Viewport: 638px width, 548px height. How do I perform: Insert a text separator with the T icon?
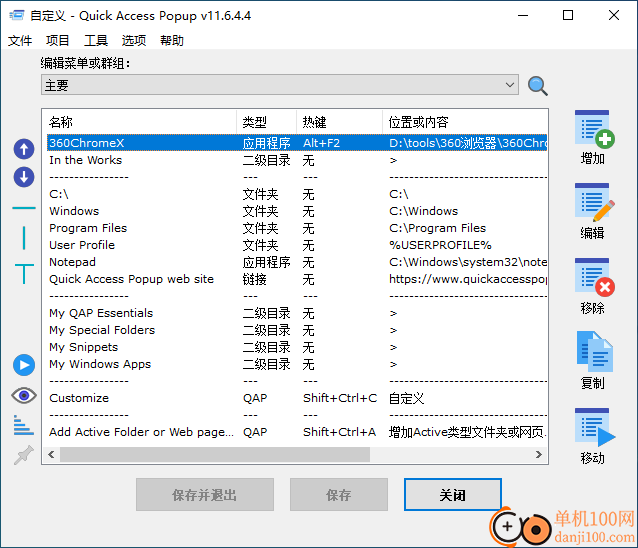(x=24, y=273)
